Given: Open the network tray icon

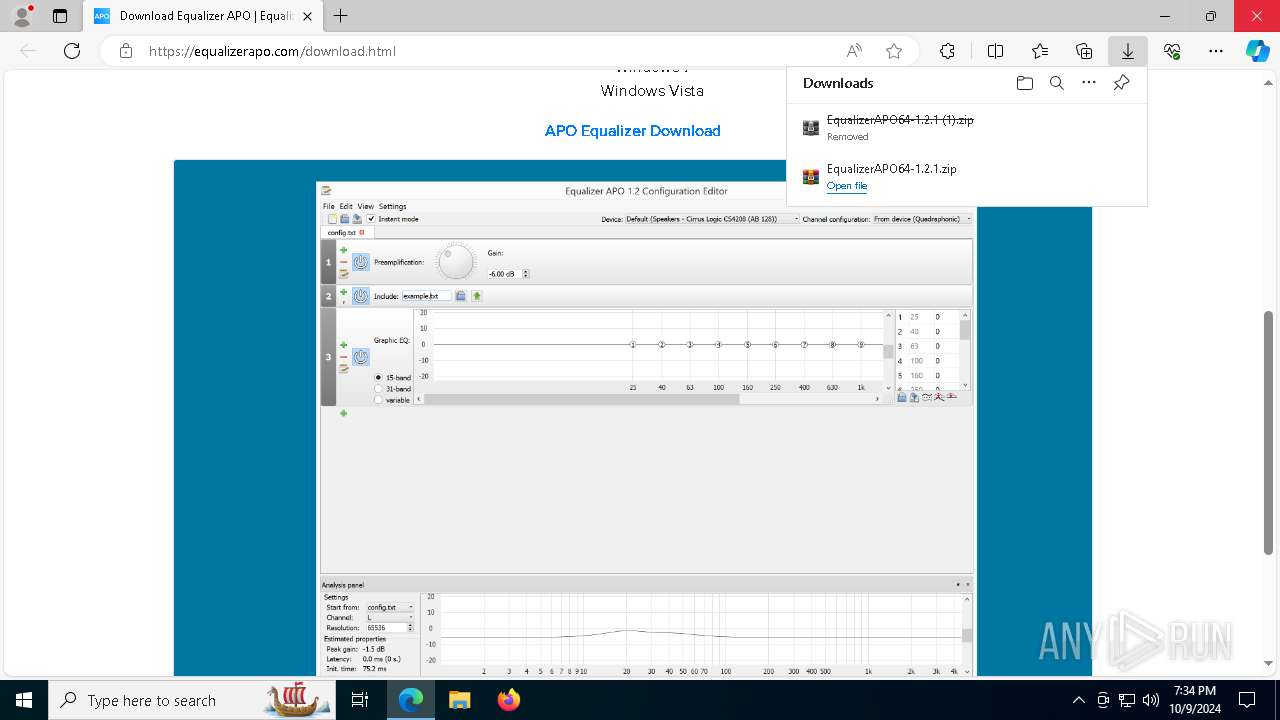Looking at the screenshot, I should (1127, 700).
